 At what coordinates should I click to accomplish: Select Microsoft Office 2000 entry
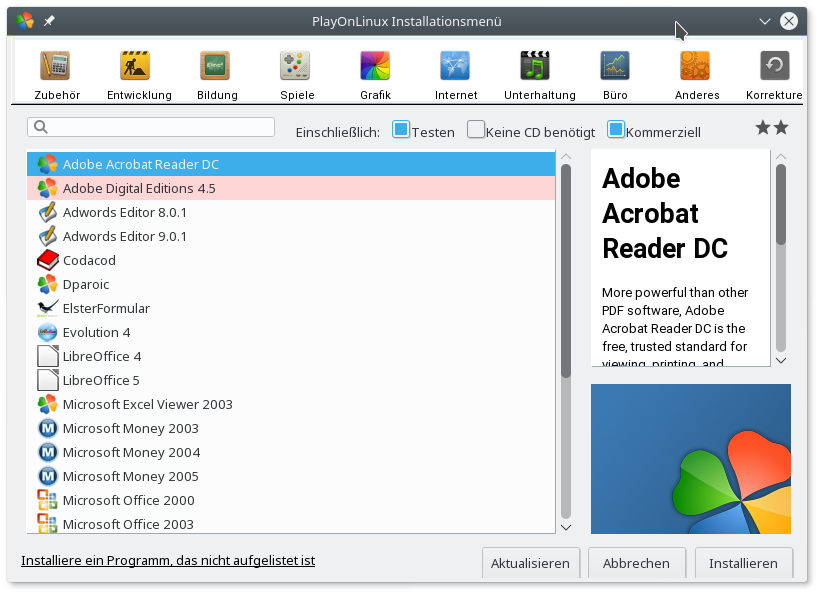[128, 500]
